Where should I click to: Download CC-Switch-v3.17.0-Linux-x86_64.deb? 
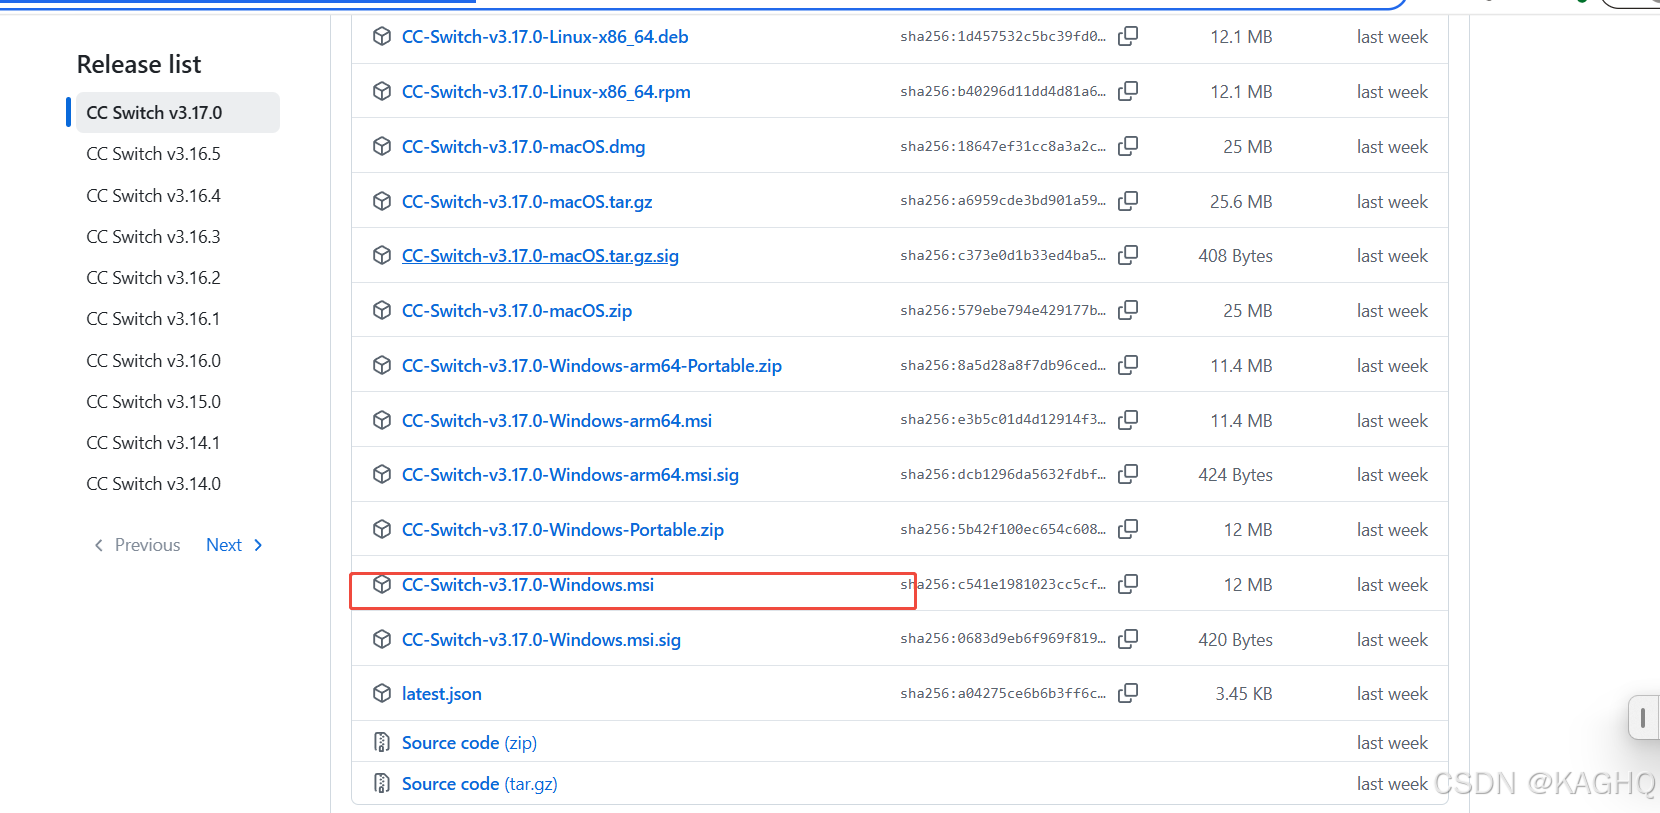545,37
